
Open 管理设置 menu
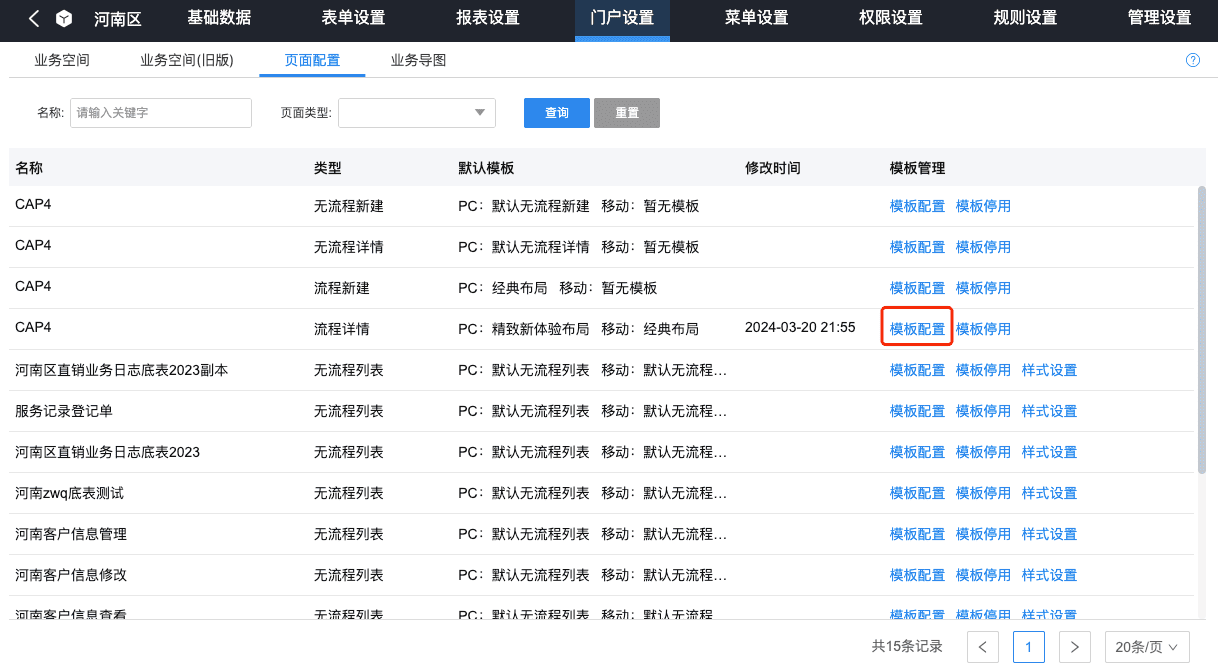coord(1159,18)
